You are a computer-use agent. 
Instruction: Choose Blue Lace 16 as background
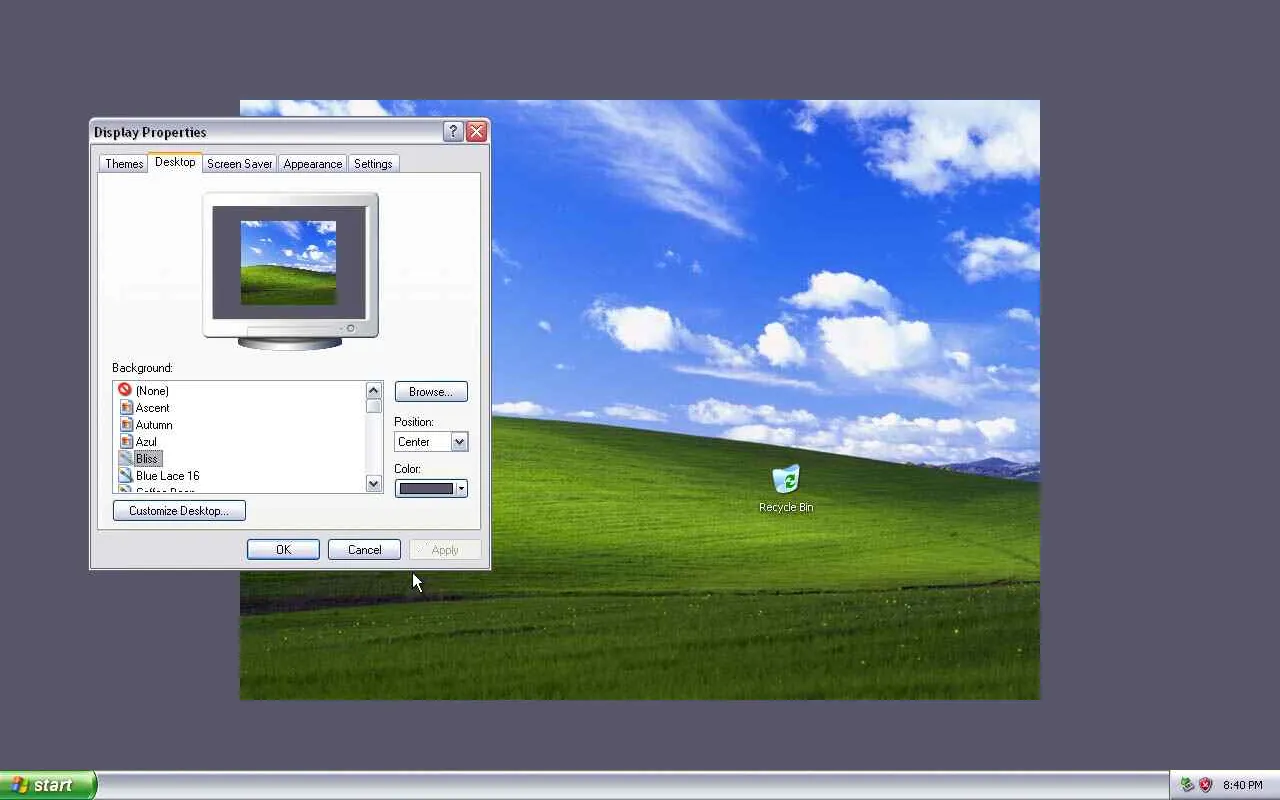pos(167,476)
